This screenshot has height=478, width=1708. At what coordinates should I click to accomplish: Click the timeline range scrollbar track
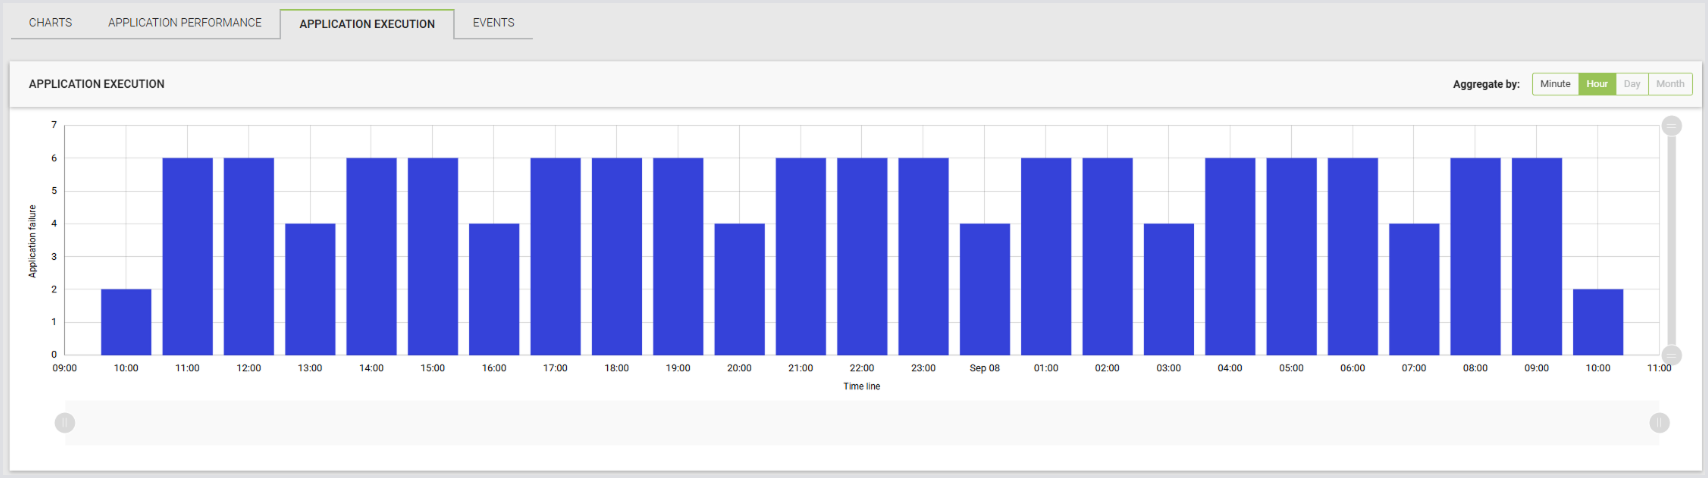[x=862, y=423]
